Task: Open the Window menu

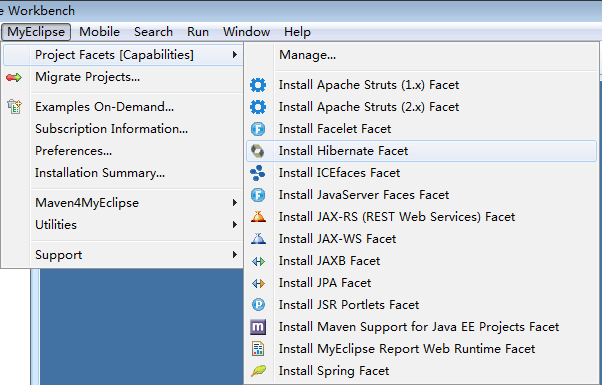Action: pos(246,32)
